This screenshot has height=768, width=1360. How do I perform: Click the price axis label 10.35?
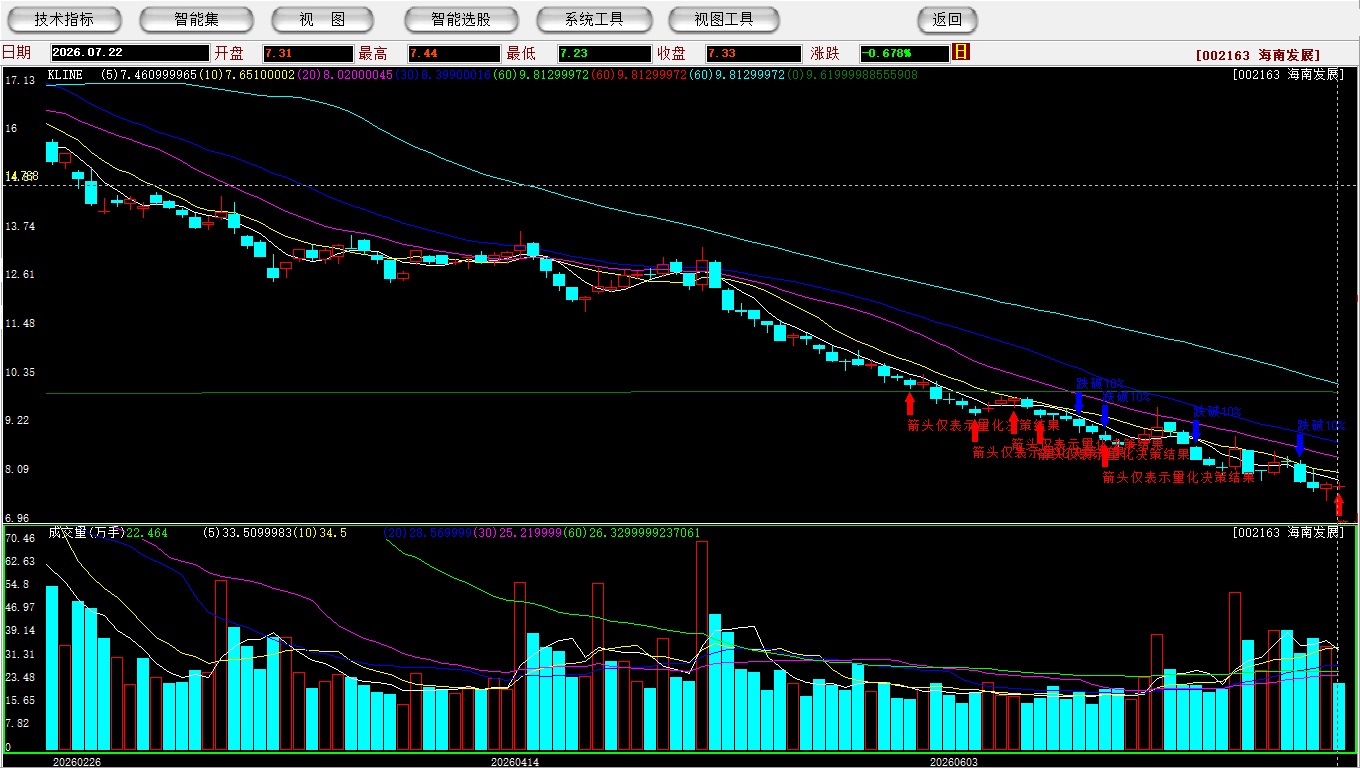point(20,372)
